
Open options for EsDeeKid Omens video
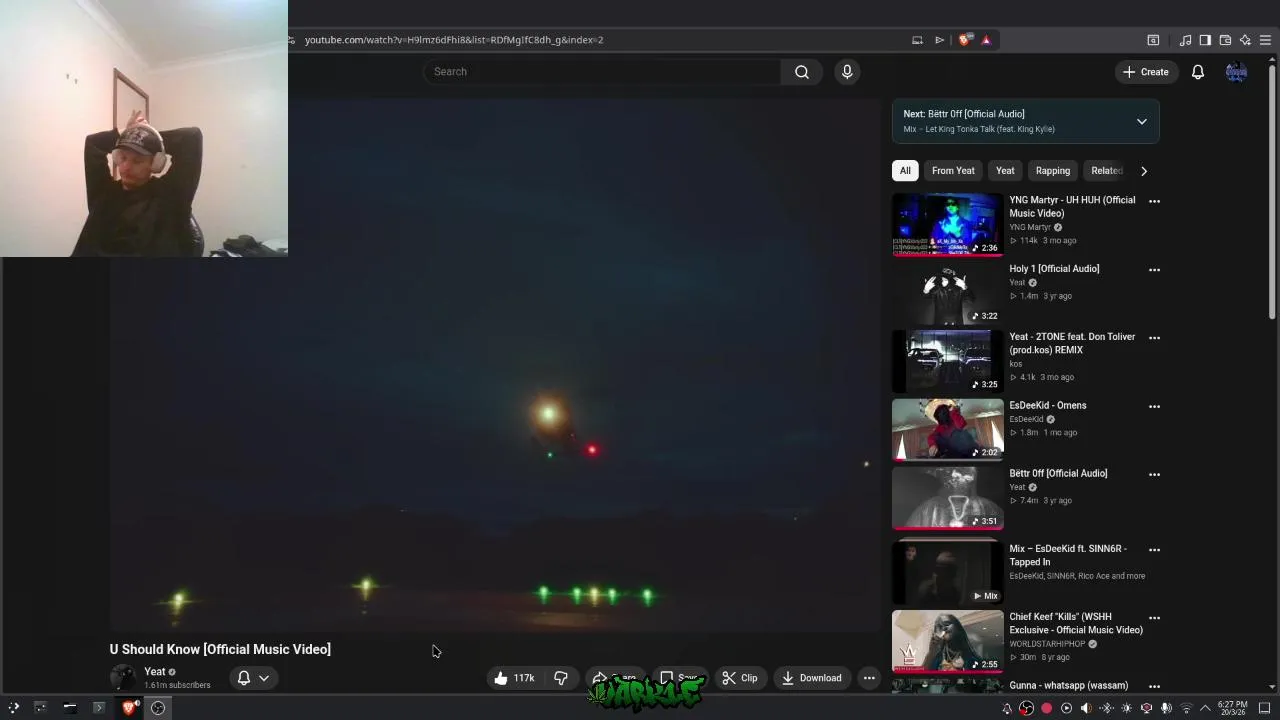point(1155,407)
